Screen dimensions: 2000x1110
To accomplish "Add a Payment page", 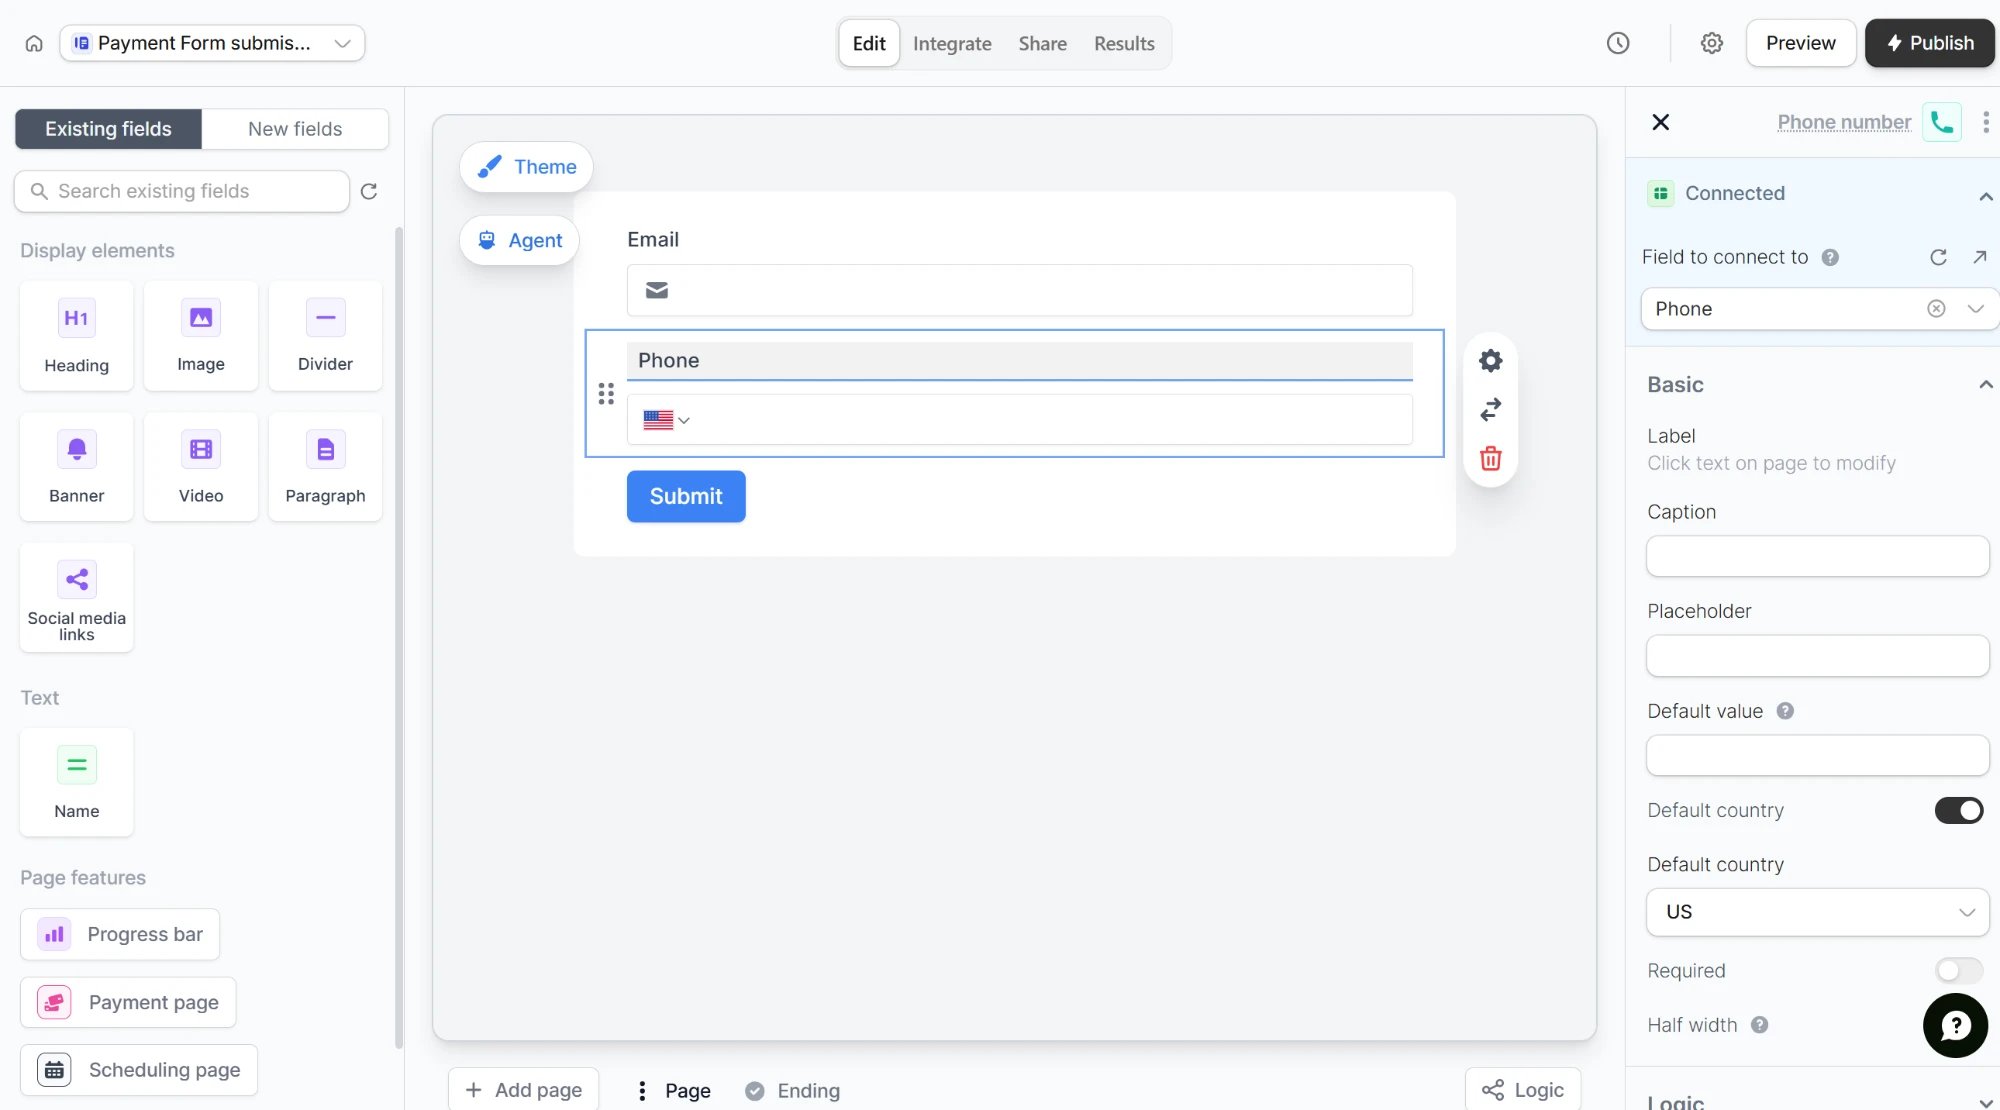I will pos(128,1002).
